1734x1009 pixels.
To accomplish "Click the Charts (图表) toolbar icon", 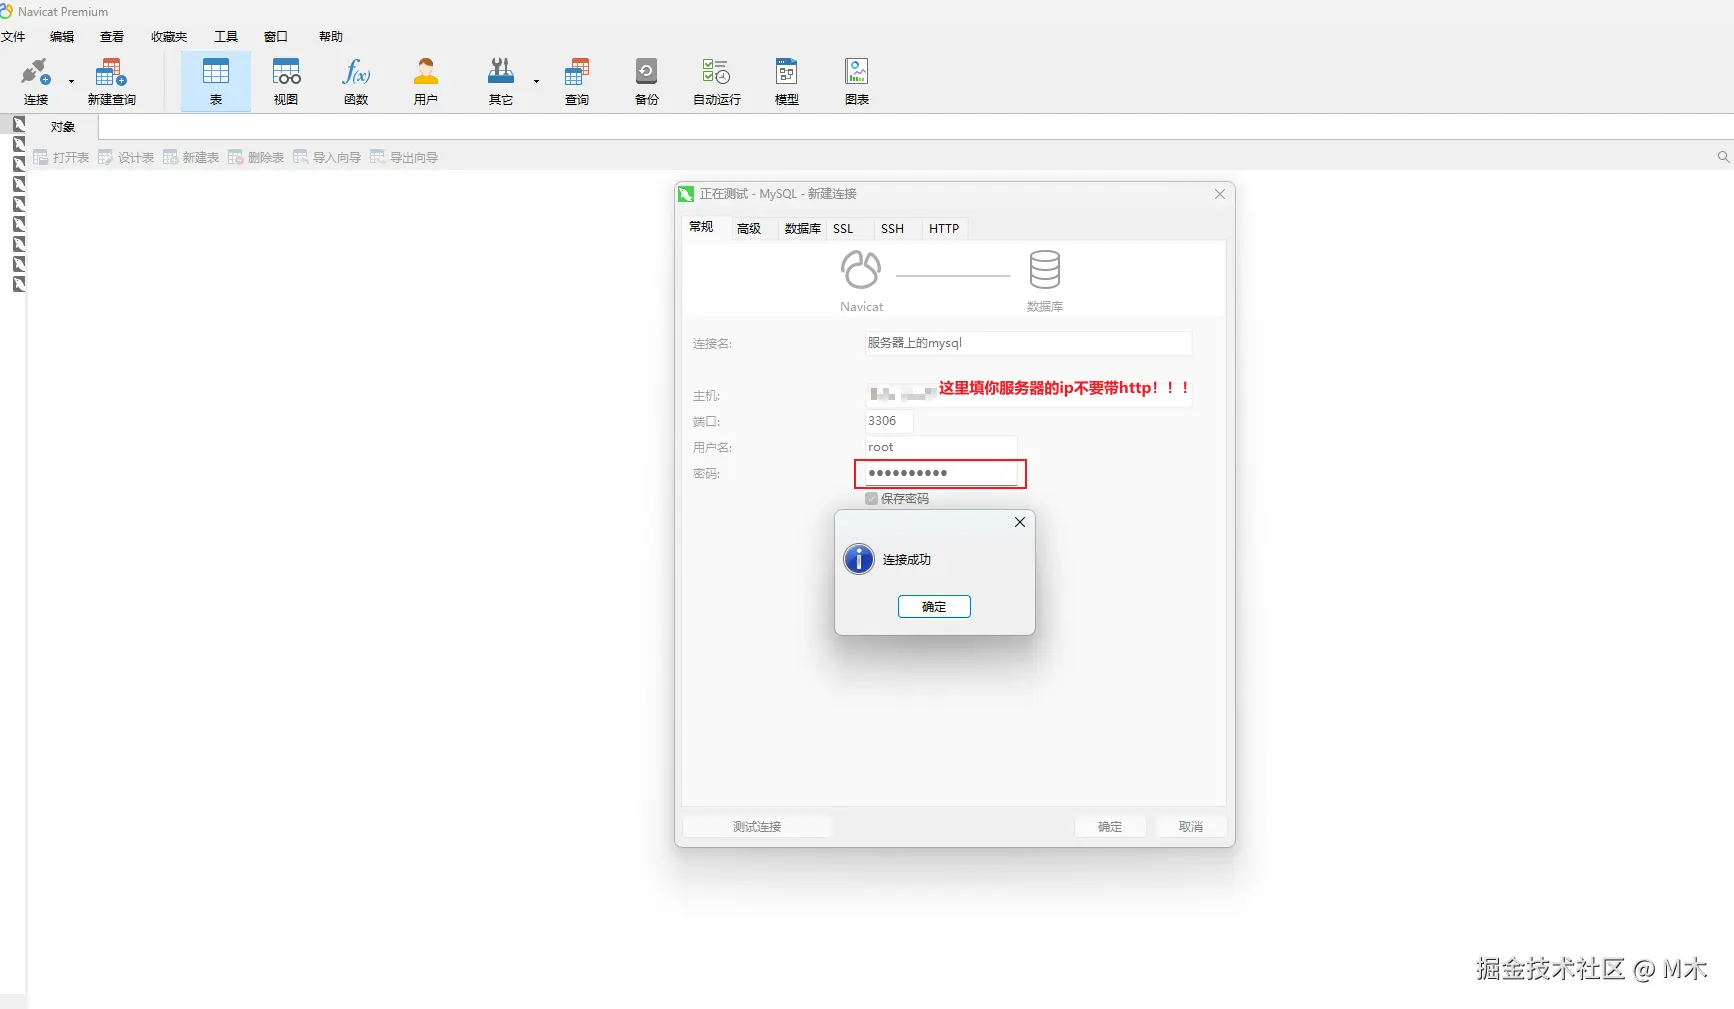I will coord(857,81).
